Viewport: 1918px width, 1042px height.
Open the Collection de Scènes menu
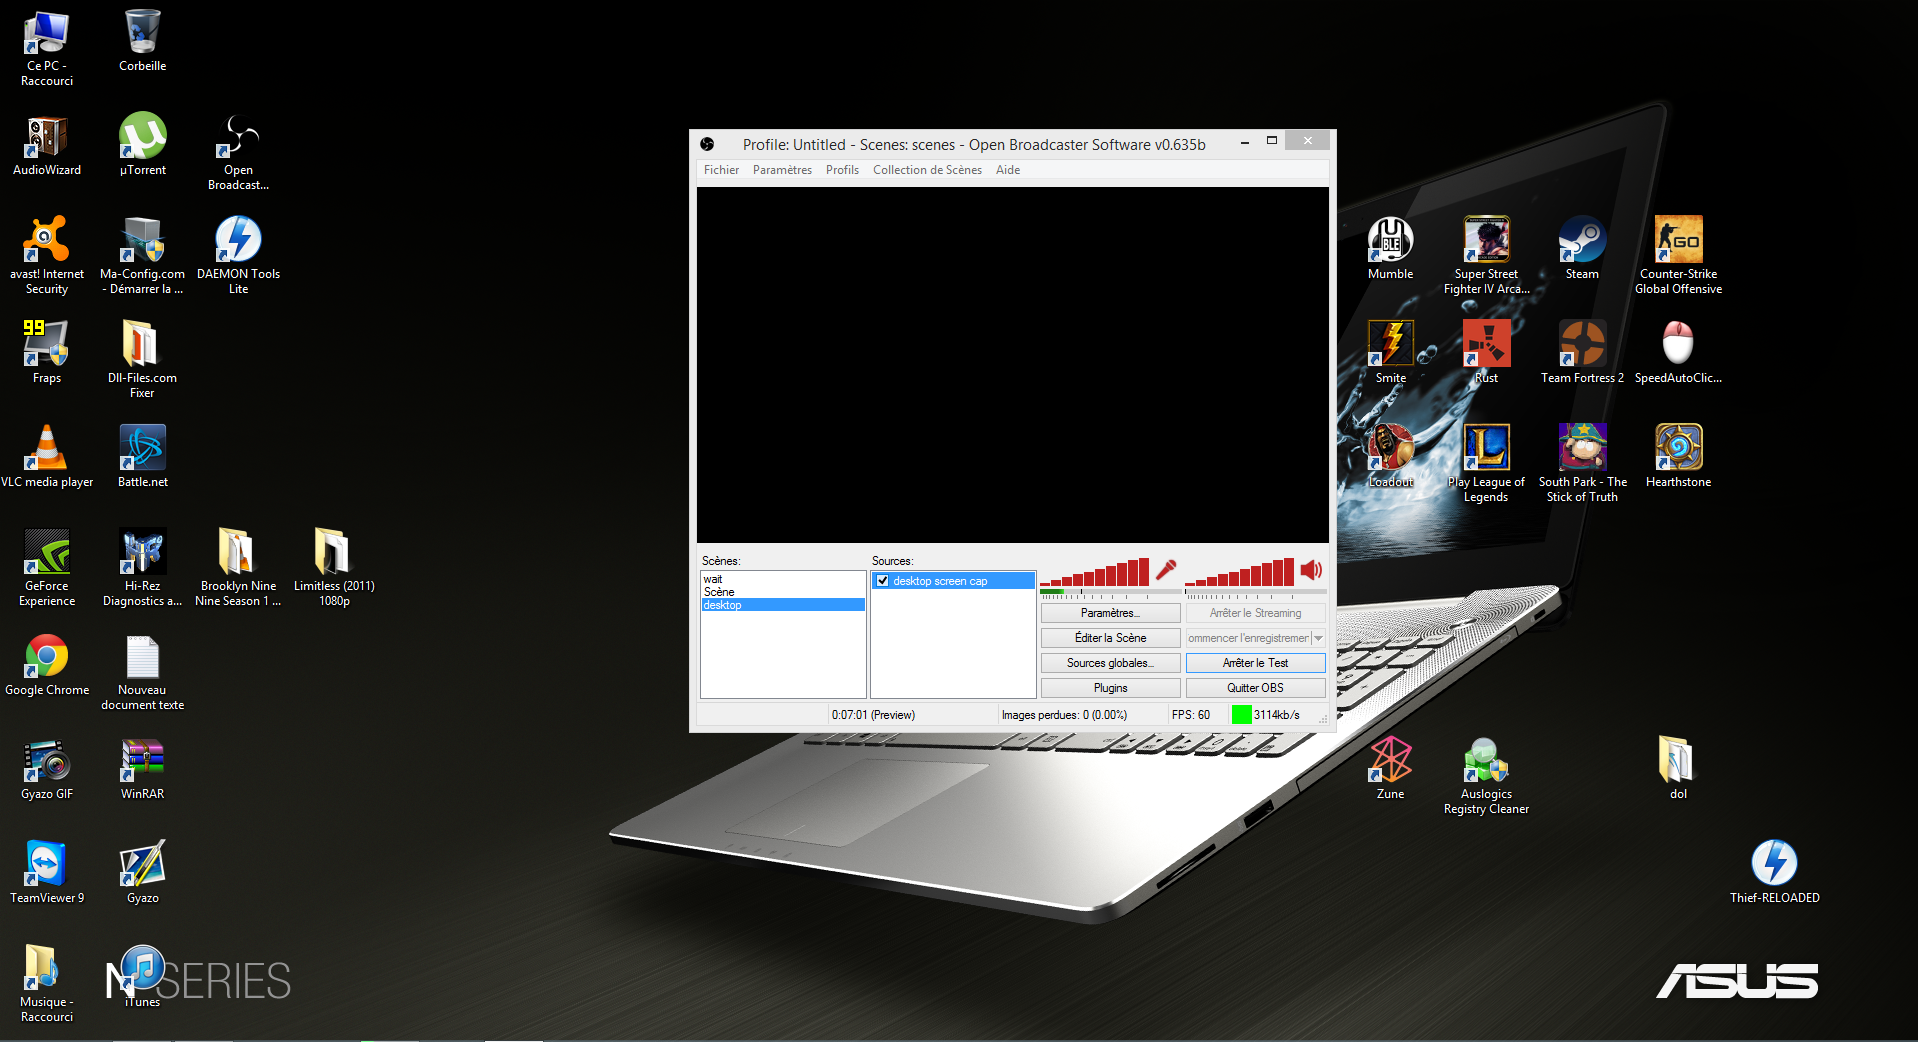927,170
